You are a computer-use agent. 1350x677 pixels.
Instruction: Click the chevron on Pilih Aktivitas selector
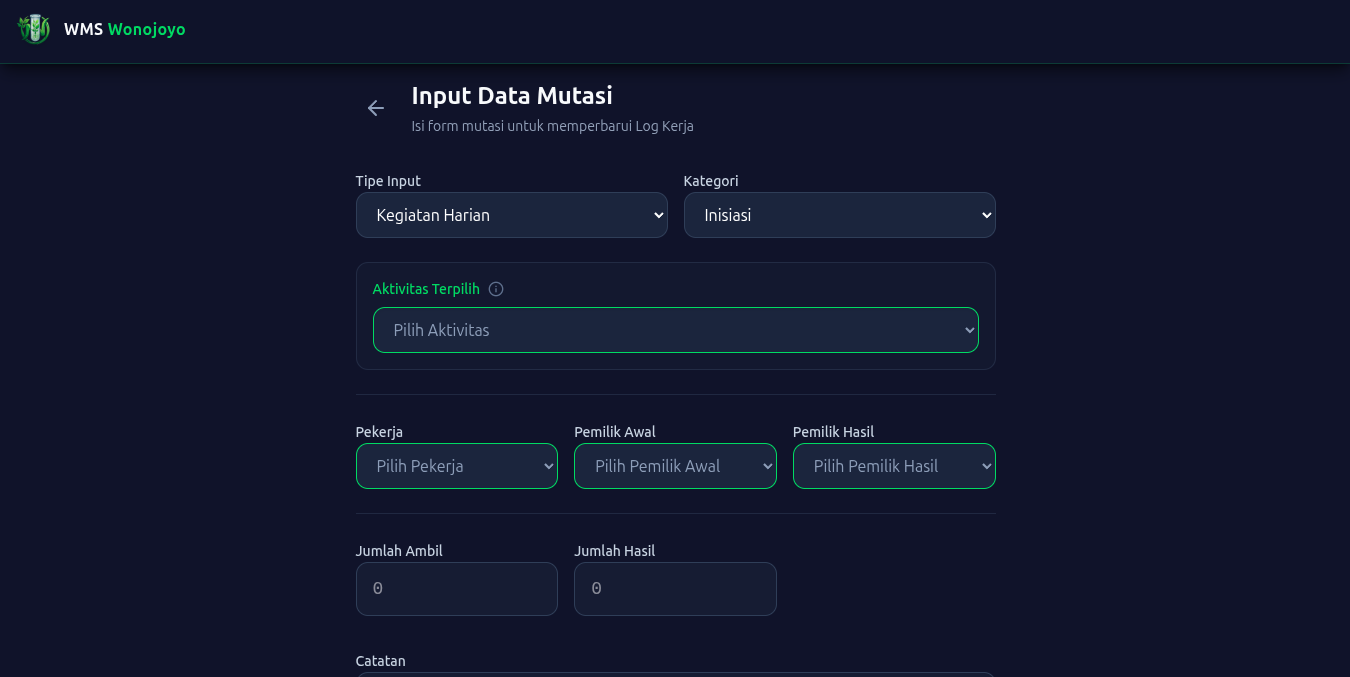point(969,330)
